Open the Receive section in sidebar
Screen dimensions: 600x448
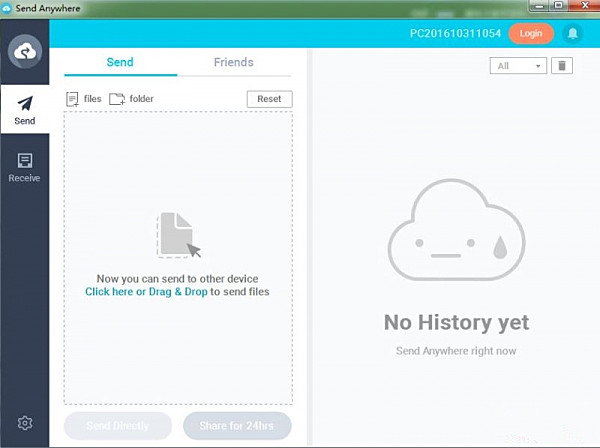(x=24, y=168)
